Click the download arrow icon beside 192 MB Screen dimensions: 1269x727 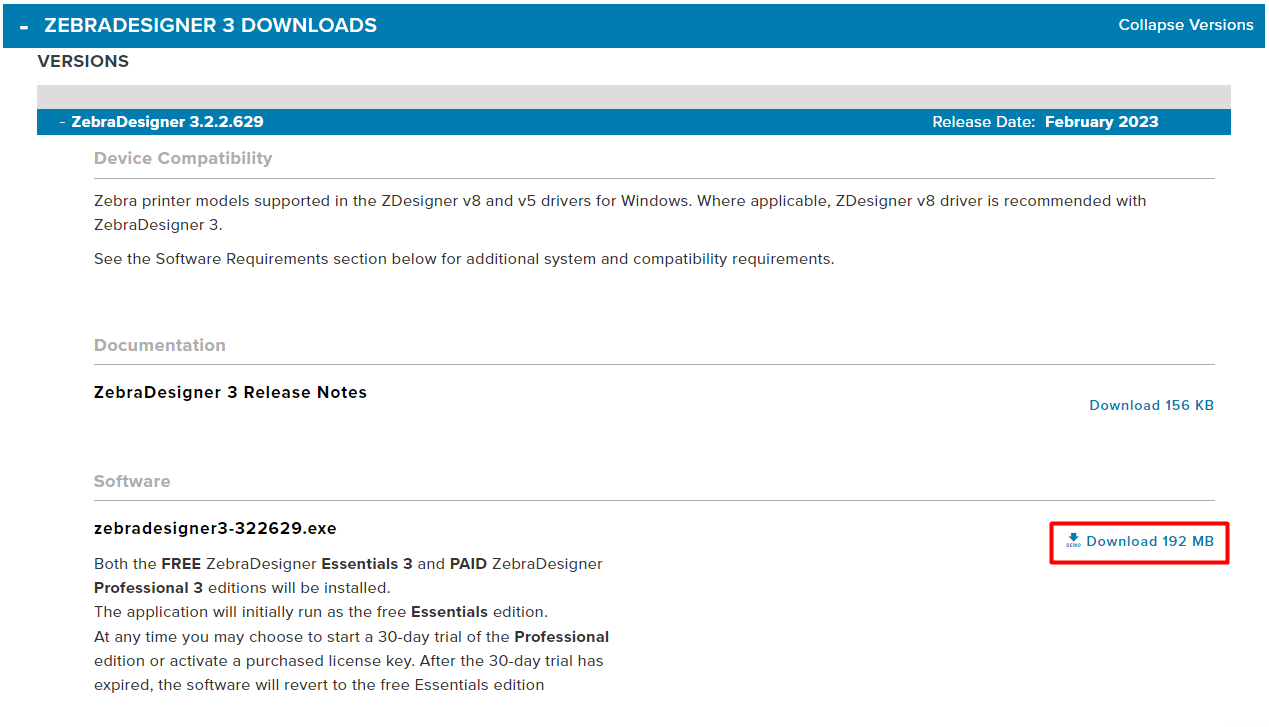[x=1073, y=540]
